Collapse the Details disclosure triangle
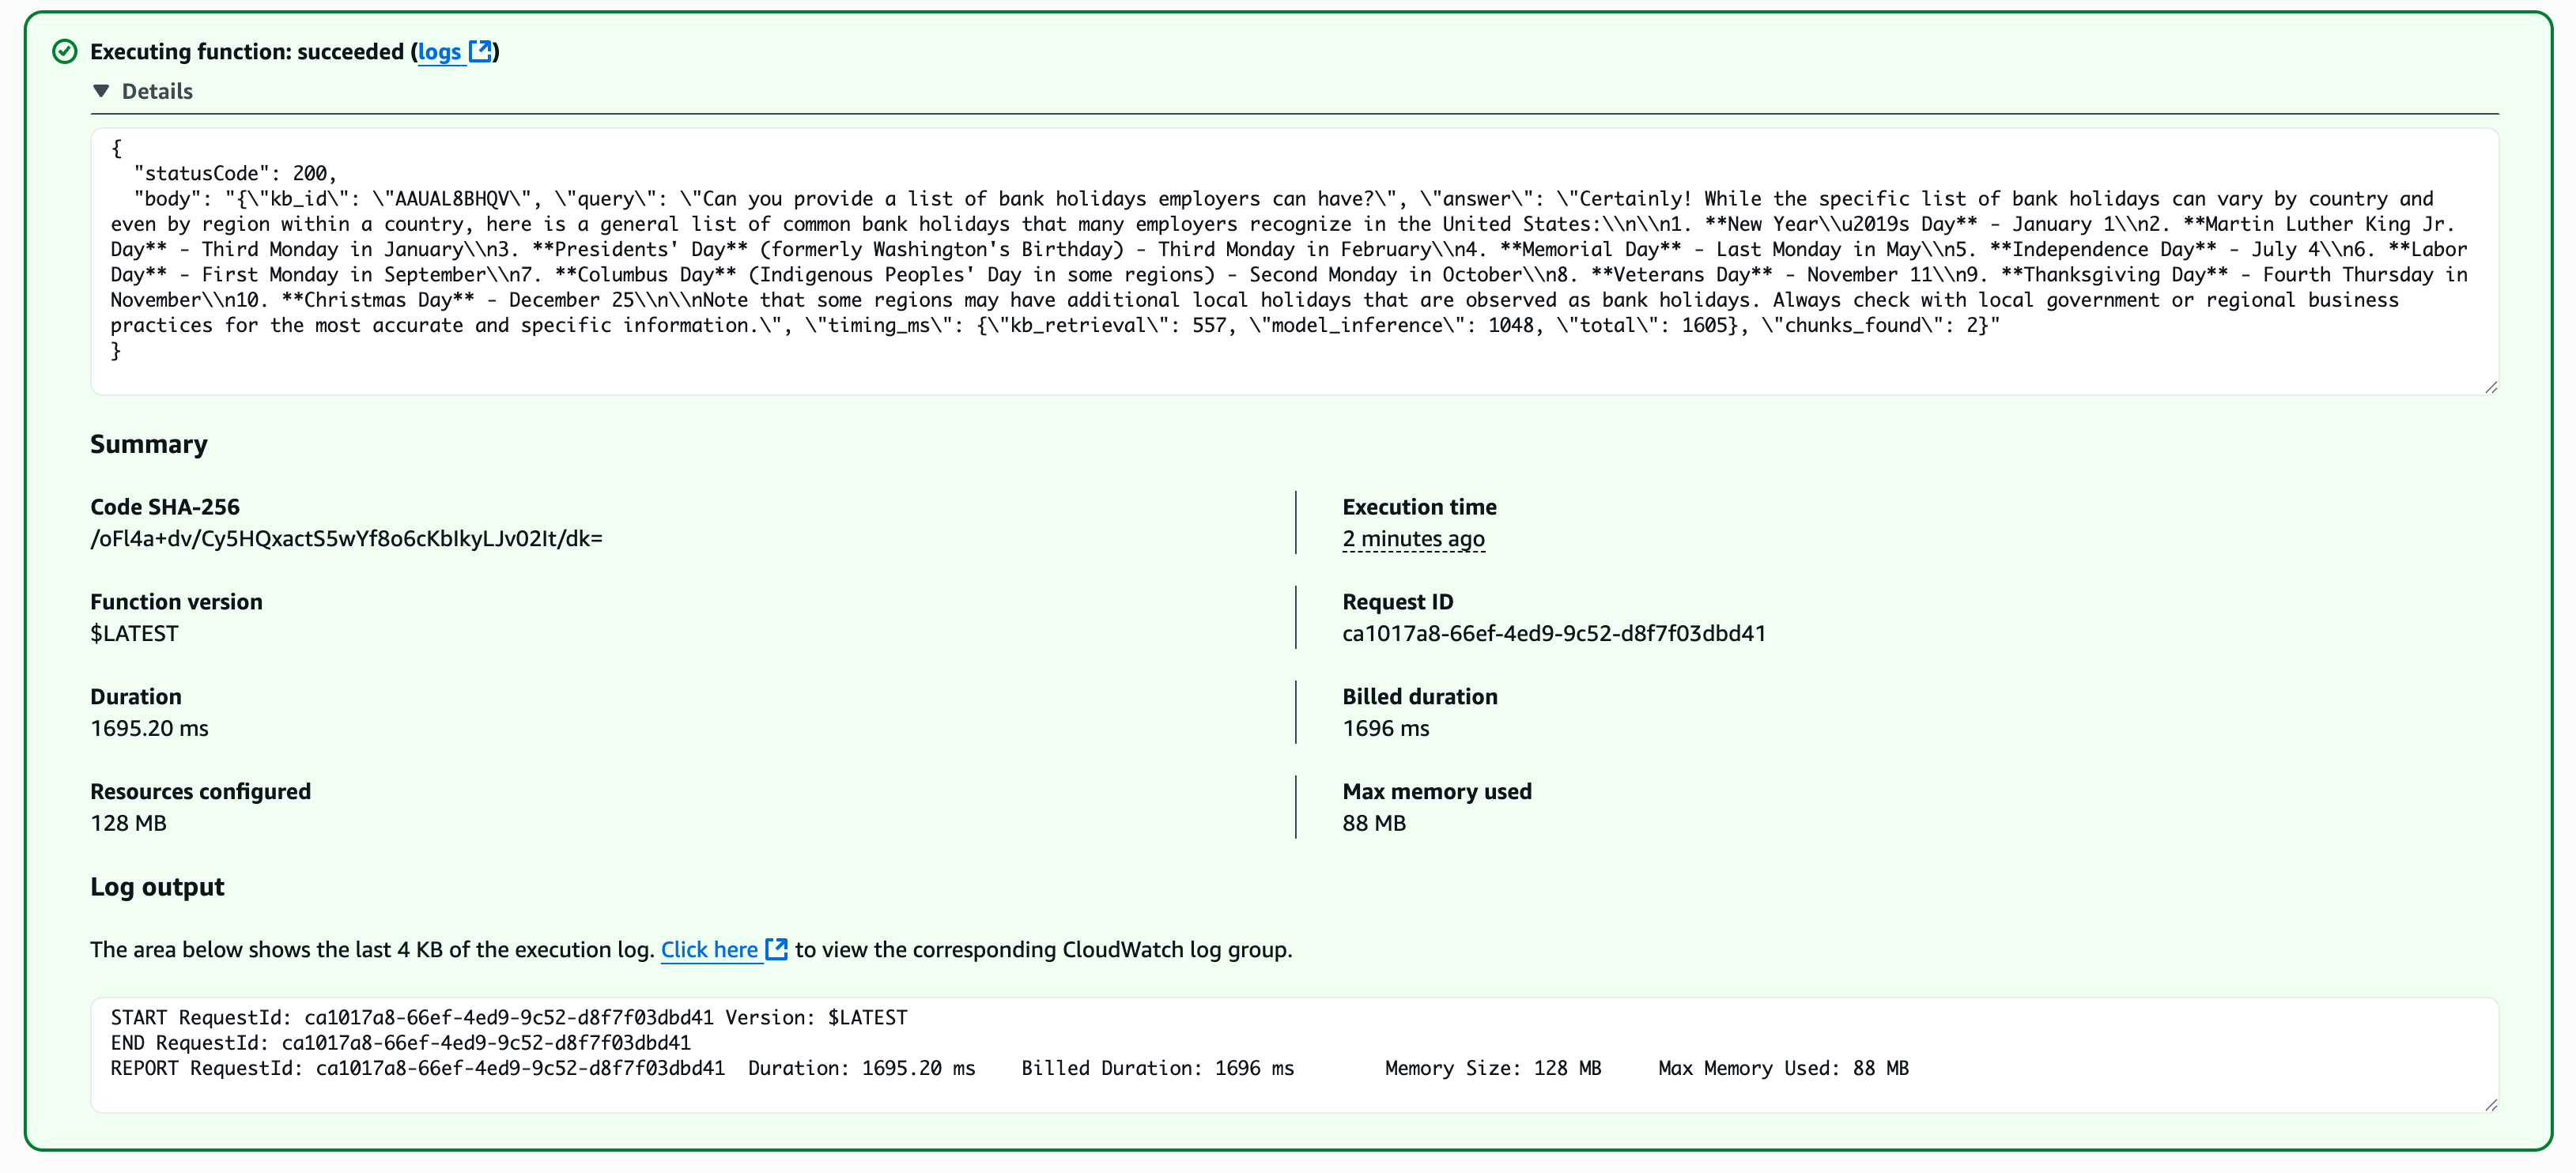The width and height of the screenshot is (2576, 1173). [101, 91]
